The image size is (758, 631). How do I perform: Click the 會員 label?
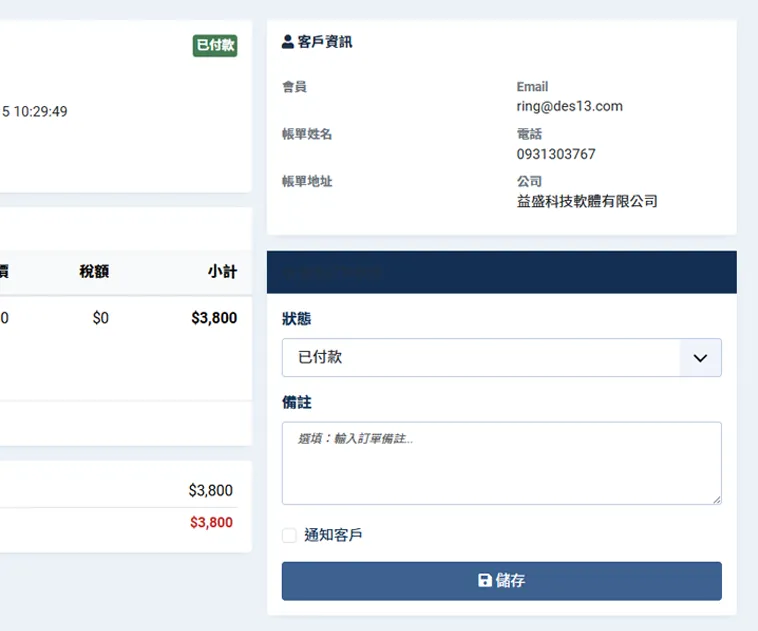tap(294, 87)
